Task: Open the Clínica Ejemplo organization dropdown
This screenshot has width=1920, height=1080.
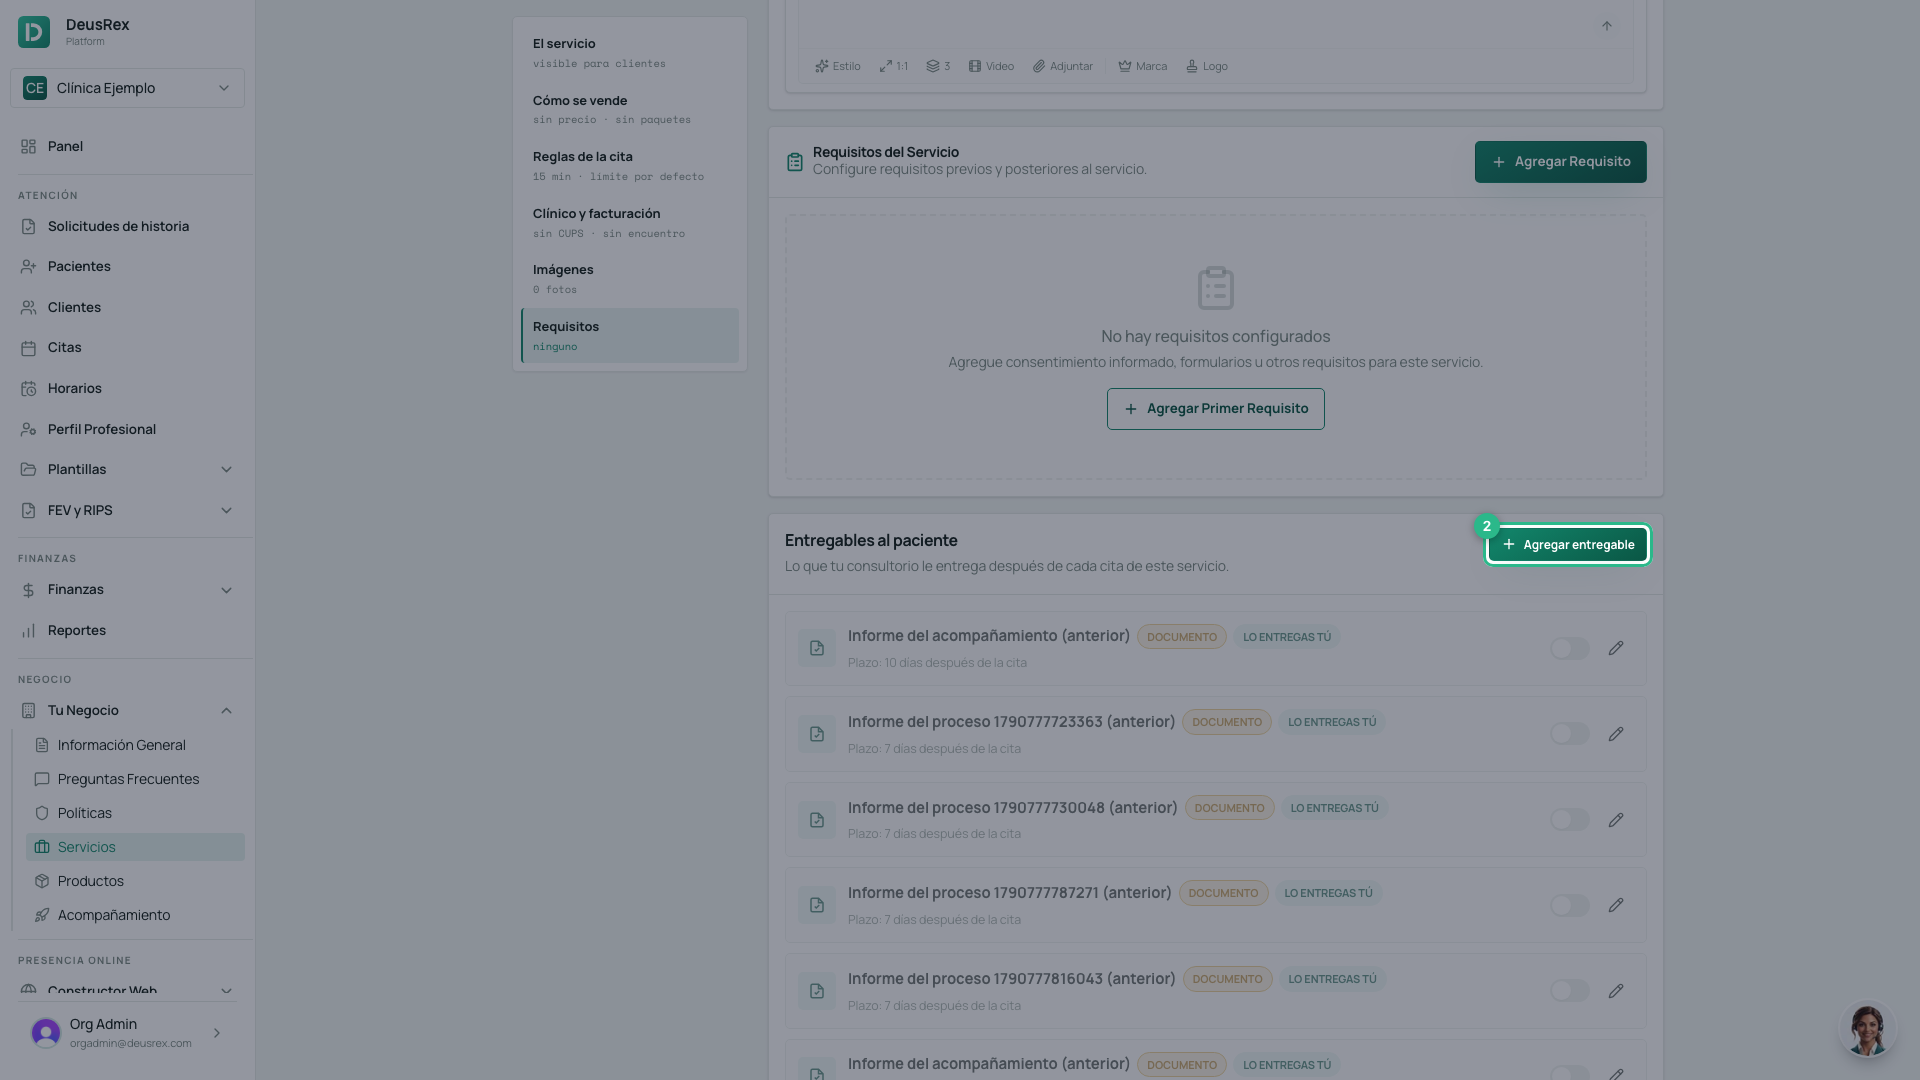Action: point(127,88)
